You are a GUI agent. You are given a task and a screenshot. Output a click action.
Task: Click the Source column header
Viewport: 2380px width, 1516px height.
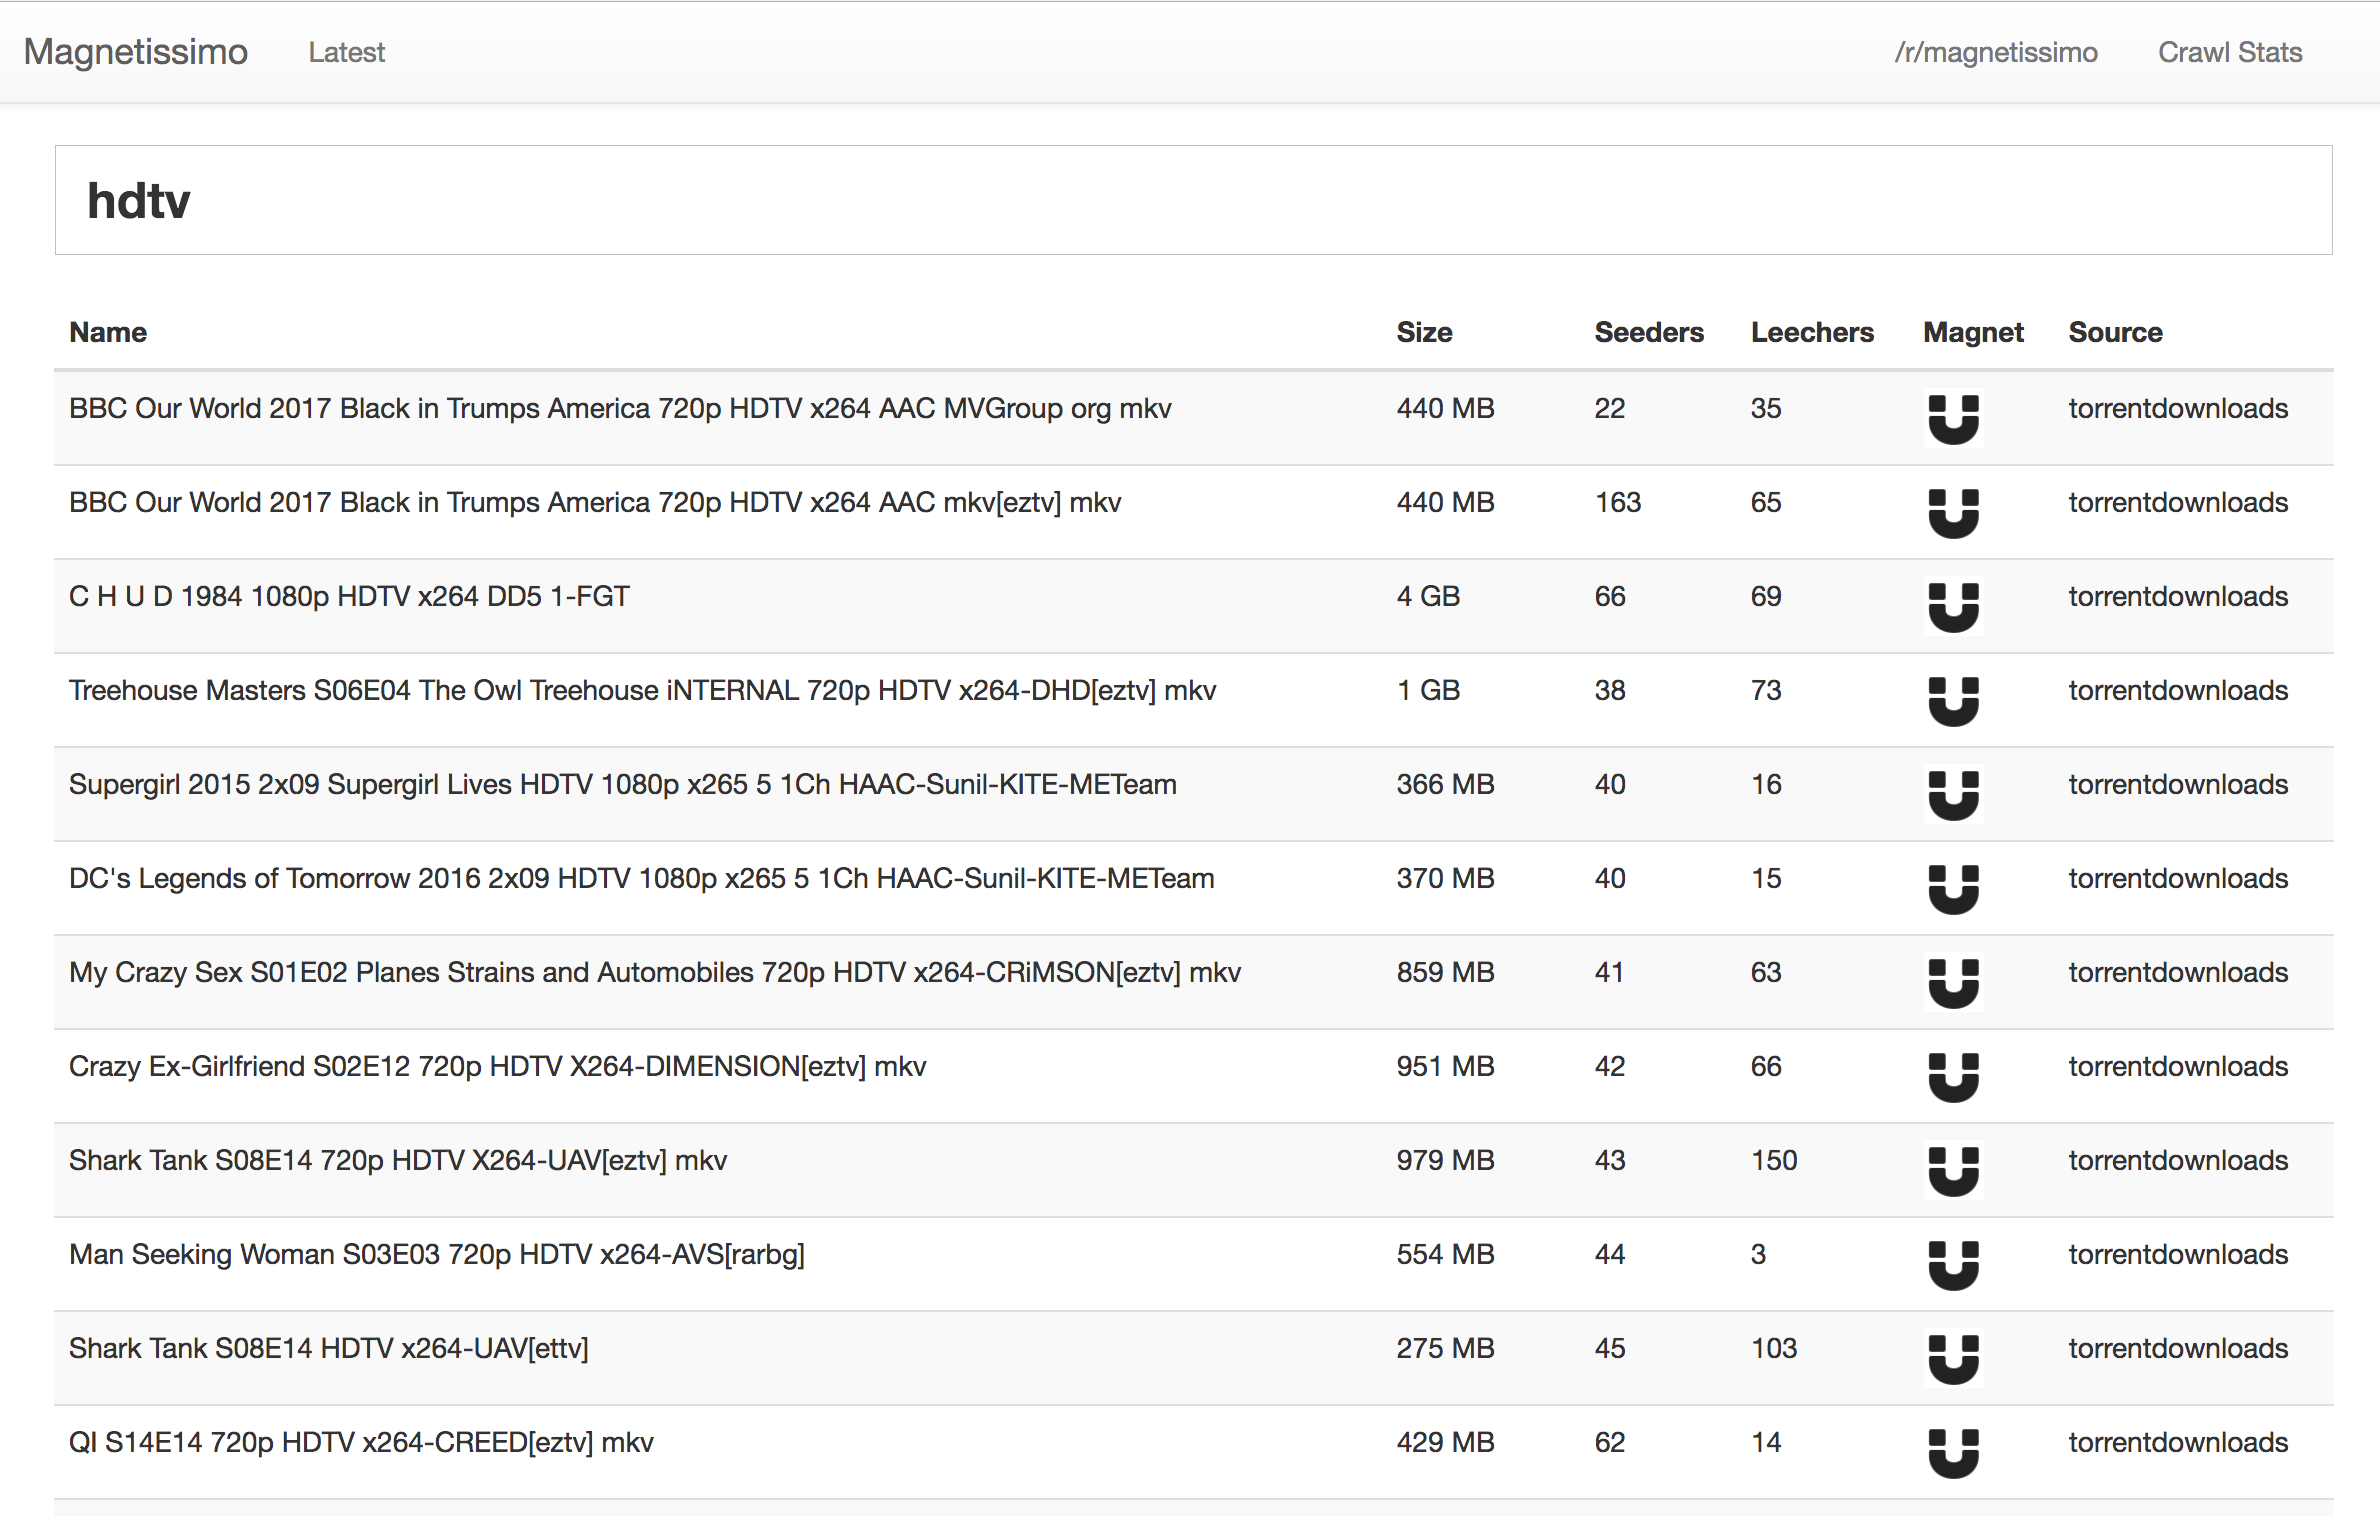click(x=2115, y=332)
